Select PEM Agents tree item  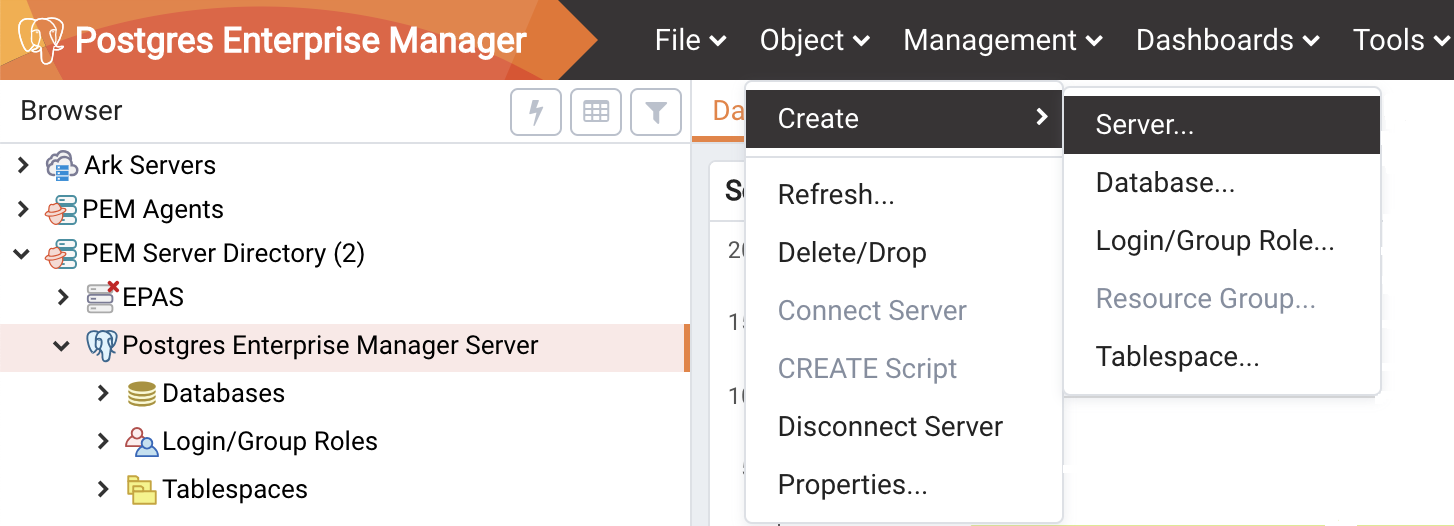coord(153,209)
